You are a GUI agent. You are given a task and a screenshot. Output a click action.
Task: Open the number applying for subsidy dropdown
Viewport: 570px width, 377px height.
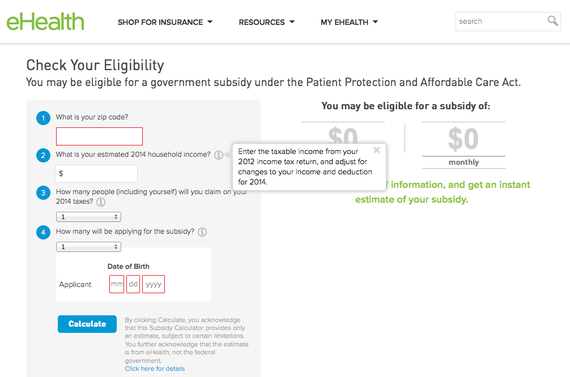[88, 247]
